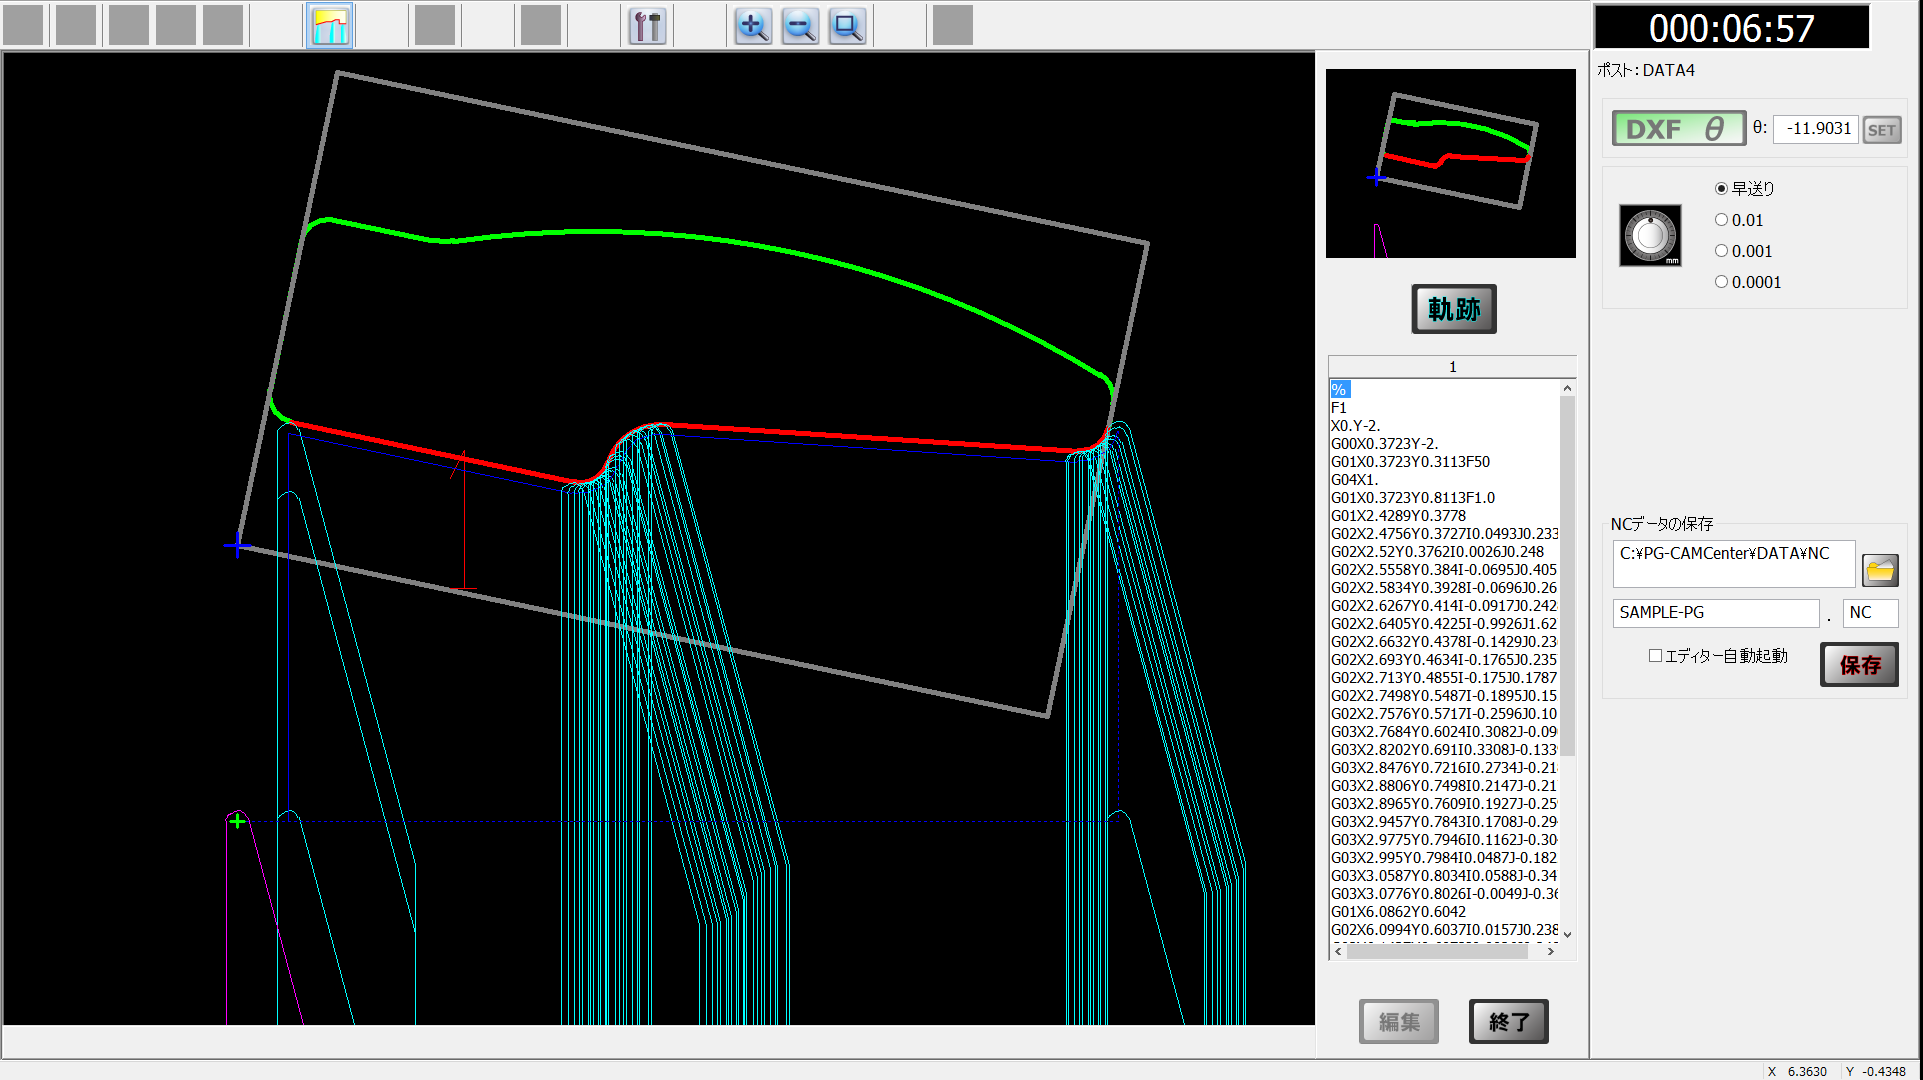The width and height of the screenshot is (1923, 1080).
Task: Enable the エディター自動起動 checkbox
Action: coord(1655,656)
